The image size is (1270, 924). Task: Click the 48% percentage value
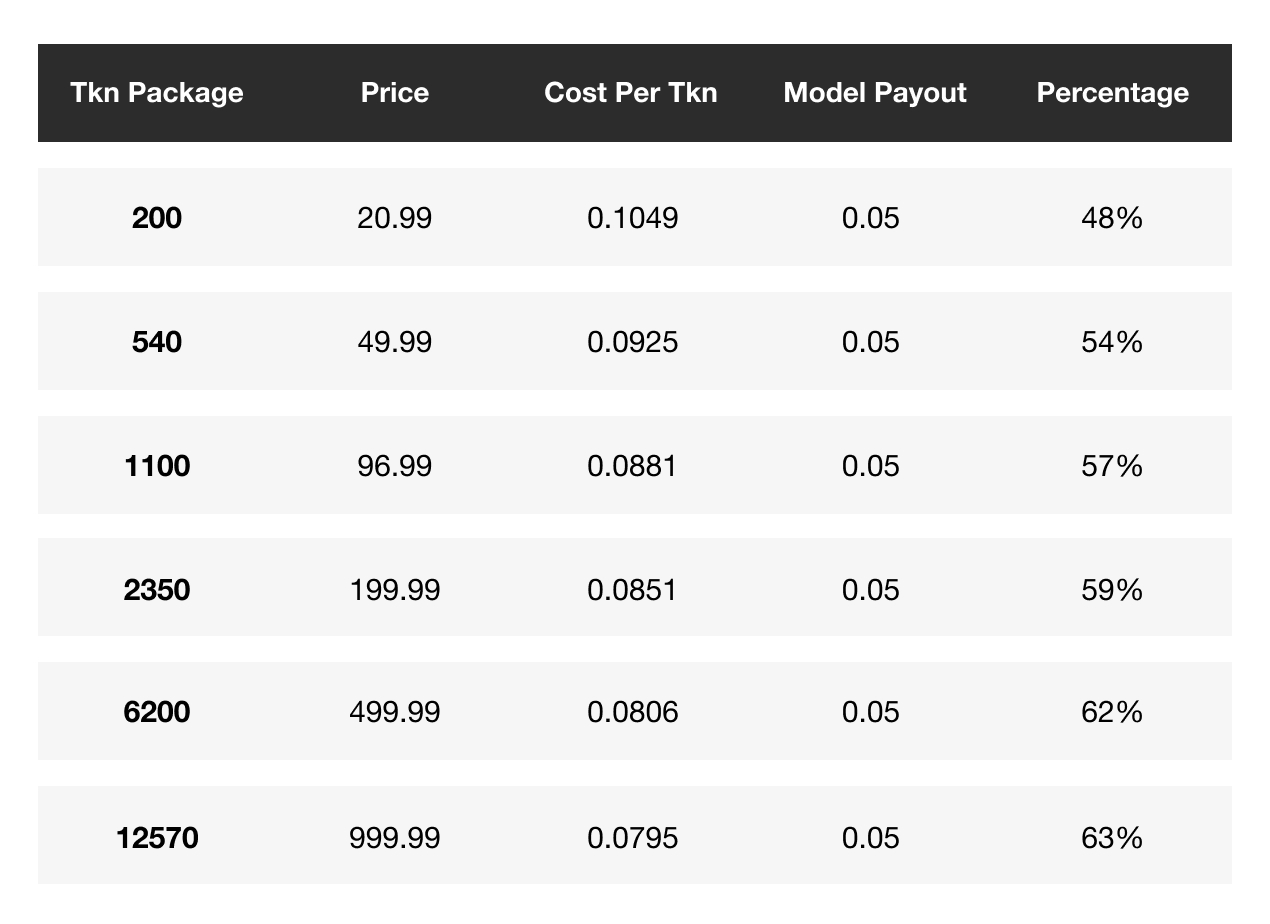[x=1112, y=218]
